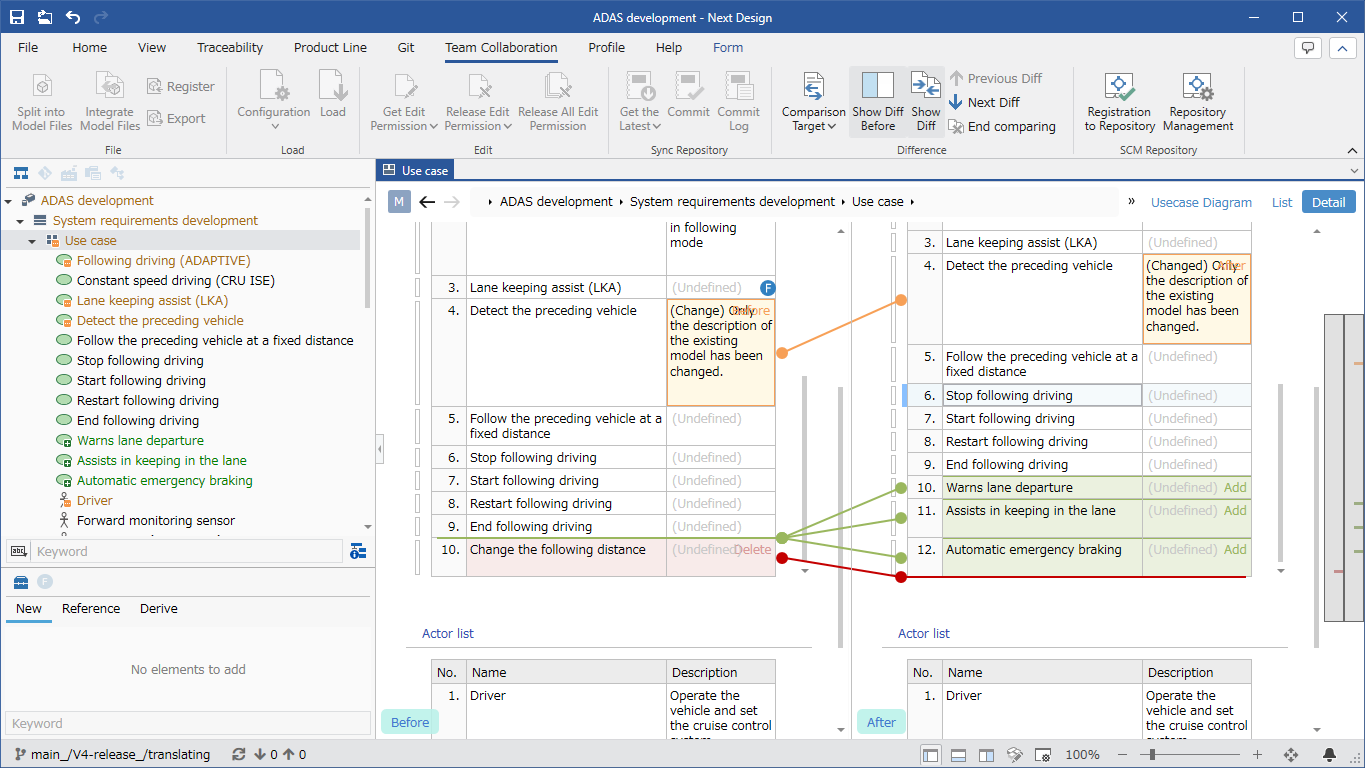
Task: Click Release All Edit Permission icon
Action: (x=558, y=86)
